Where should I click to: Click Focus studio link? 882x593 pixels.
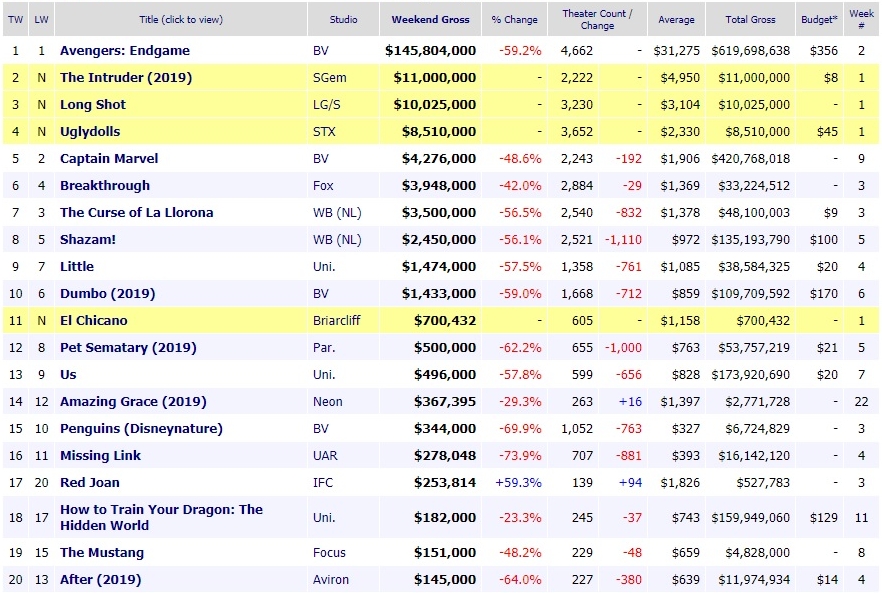click(329, 553)
